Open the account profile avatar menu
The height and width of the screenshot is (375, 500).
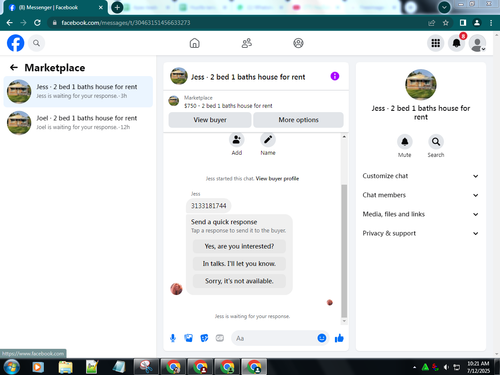(x=477, y=43)
